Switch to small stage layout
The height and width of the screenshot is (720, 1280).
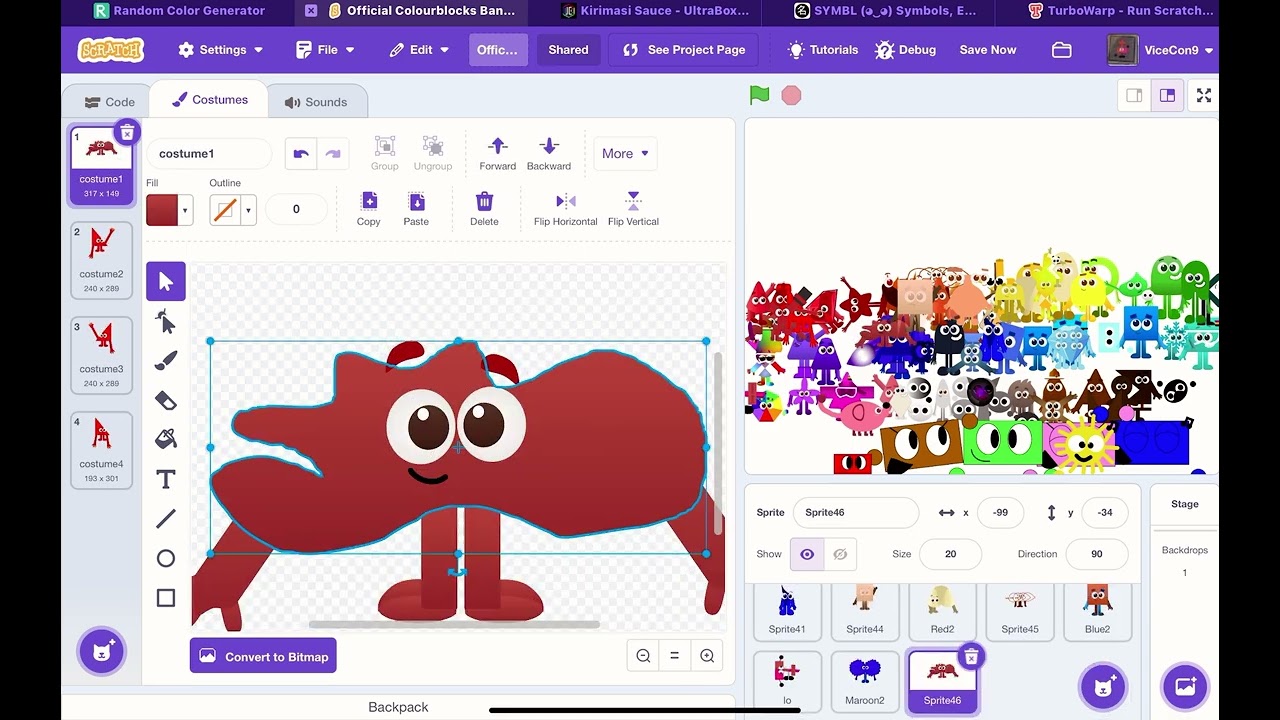[x=1134, y=96]
